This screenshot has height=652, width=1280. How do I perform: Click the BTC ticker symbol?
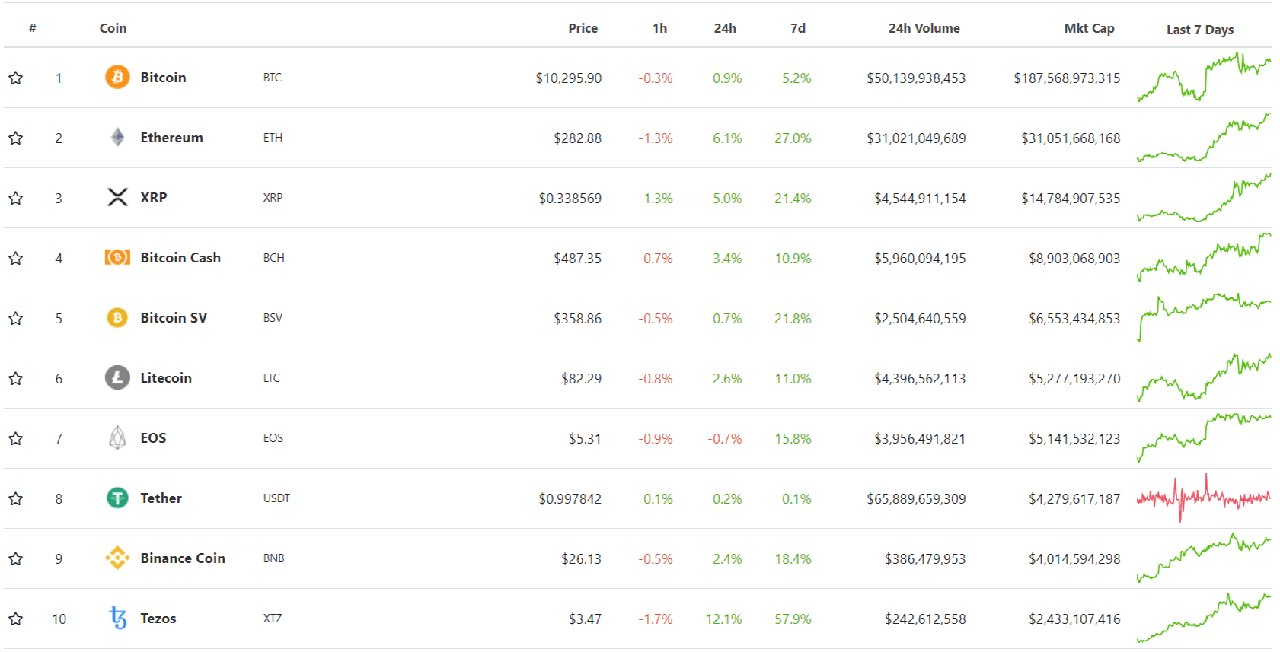pos(272,77)
